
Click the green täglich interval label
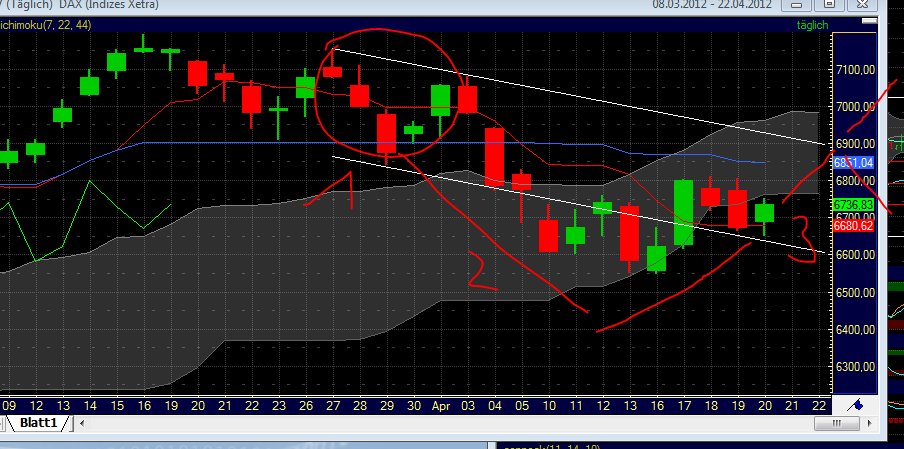tap(812, 25)
